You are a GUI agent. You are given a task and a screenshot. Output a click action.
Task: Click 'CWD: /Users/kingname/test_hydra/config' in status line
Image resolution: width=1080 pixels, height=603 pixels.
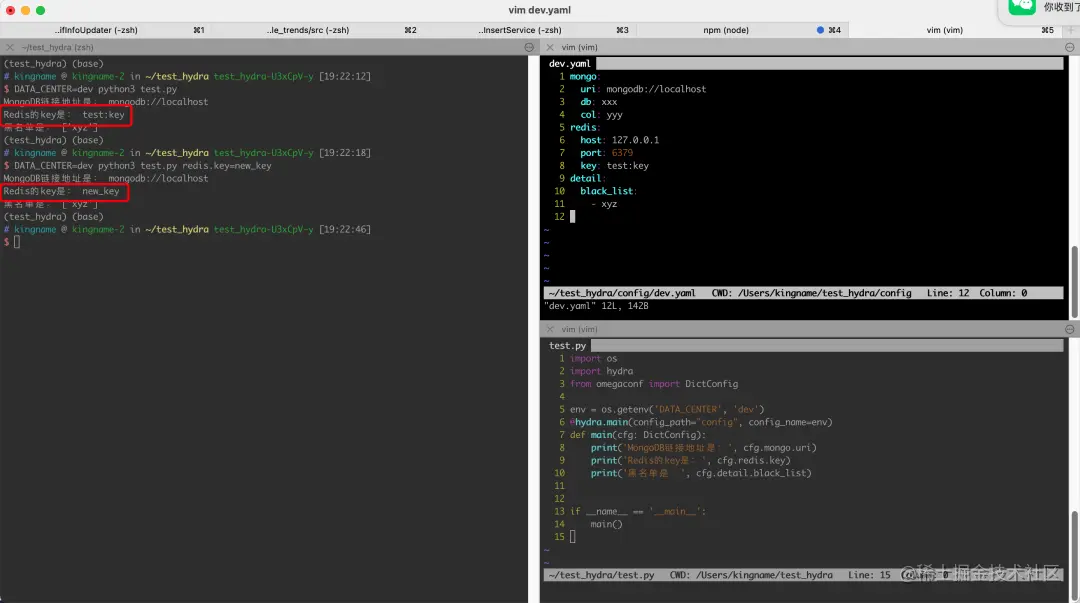[811, 293]
